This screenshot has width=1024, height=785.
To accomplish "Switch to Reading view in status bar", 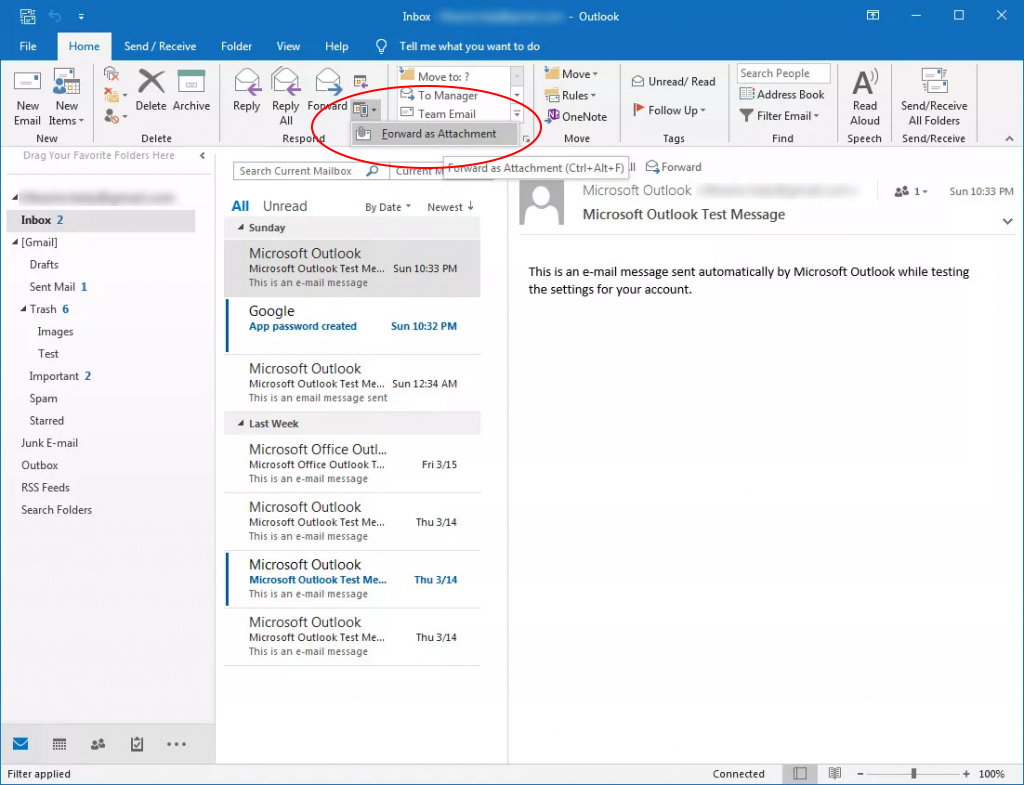I will (834, 774).
